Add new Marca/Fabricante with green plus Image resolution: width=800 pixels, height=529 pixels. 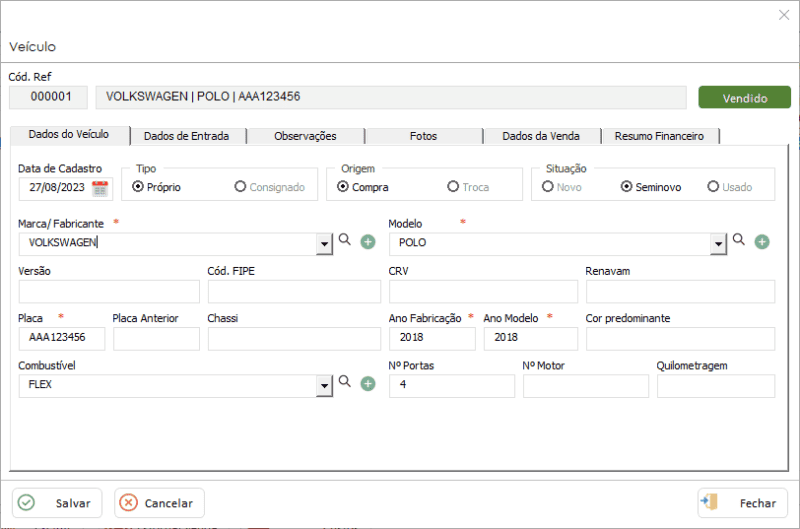368,242
